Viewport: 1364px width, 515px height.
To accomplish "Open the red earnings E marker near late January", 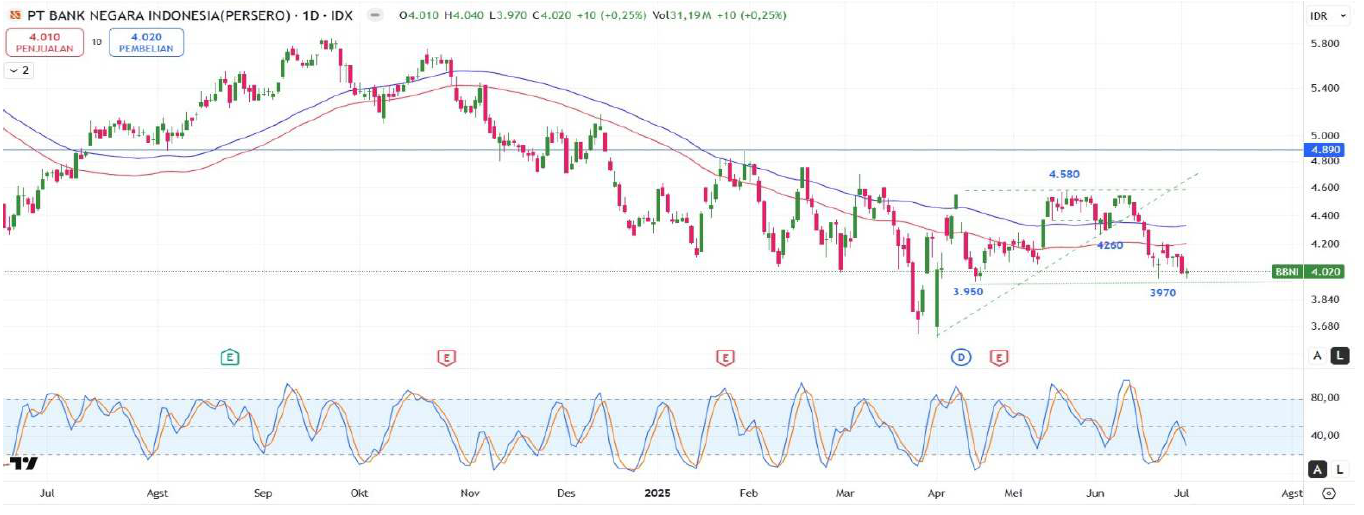I will 724,356.
